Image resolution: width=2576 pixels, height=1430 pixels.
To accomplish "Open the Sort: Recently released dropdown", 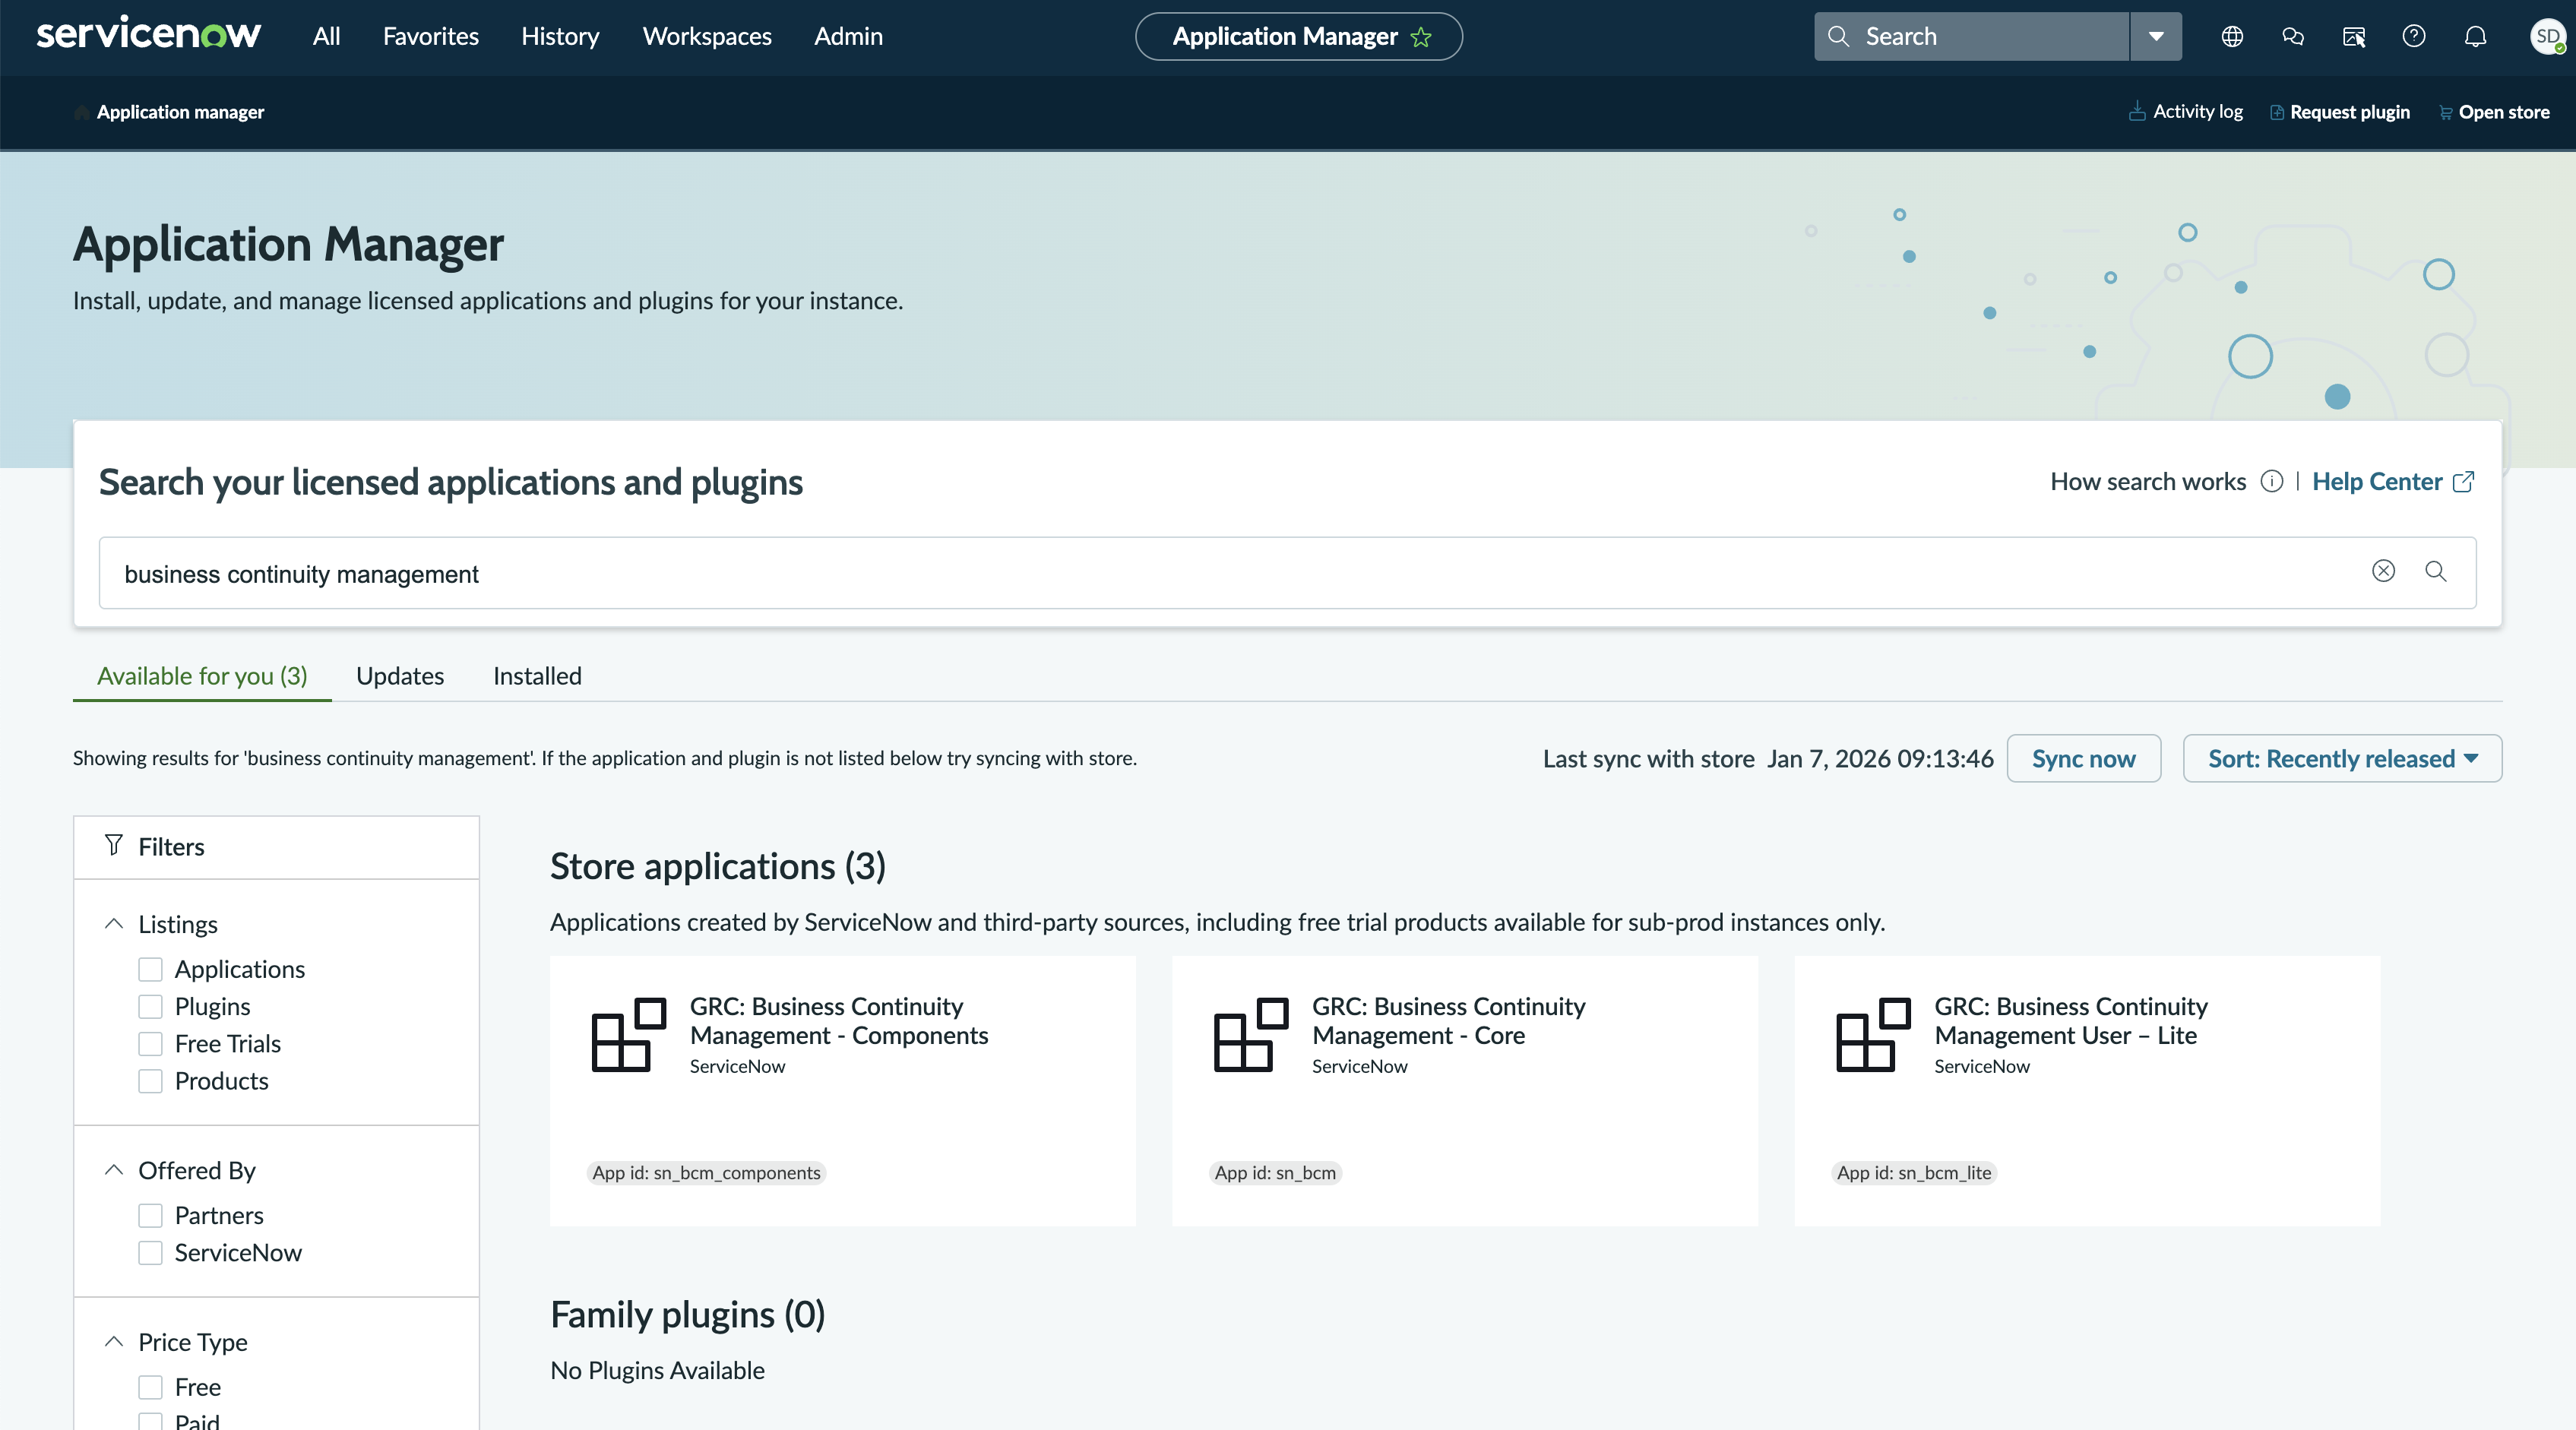I will click(x=2342, y=758).
